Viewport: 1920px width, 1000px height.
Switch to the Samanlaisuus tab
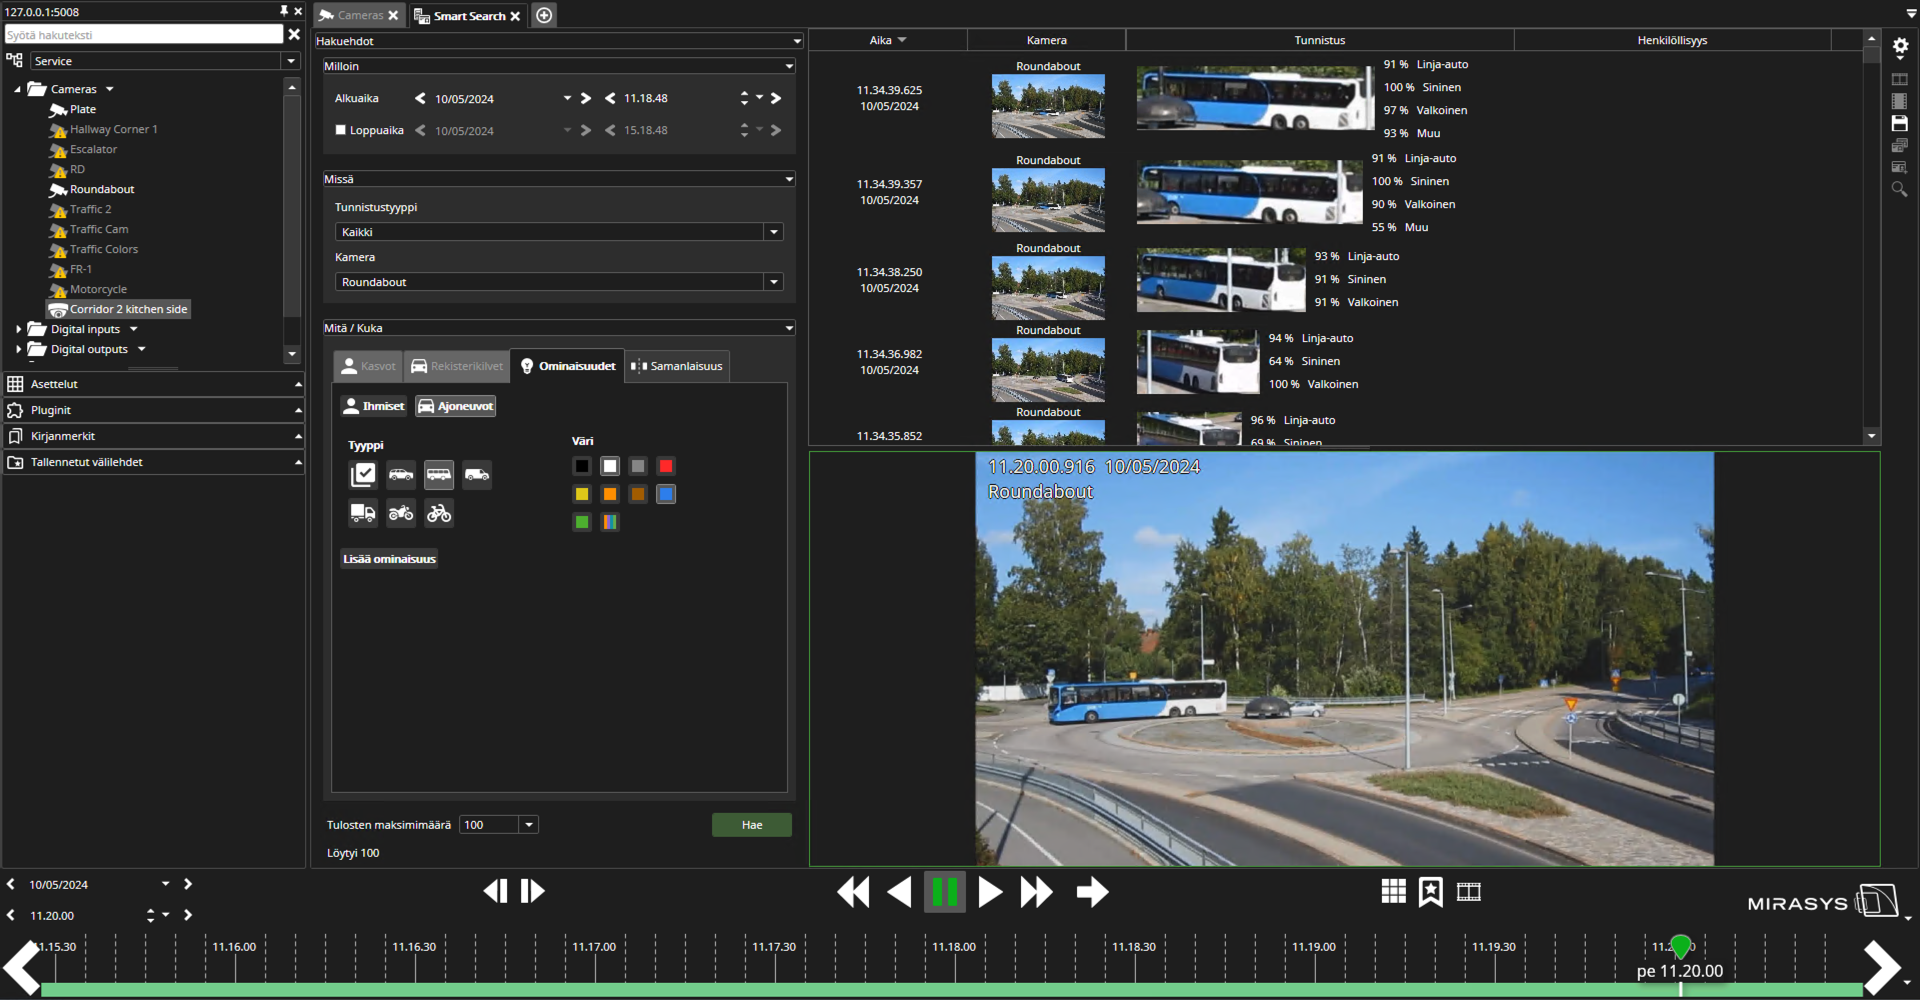tap(677, 366)
